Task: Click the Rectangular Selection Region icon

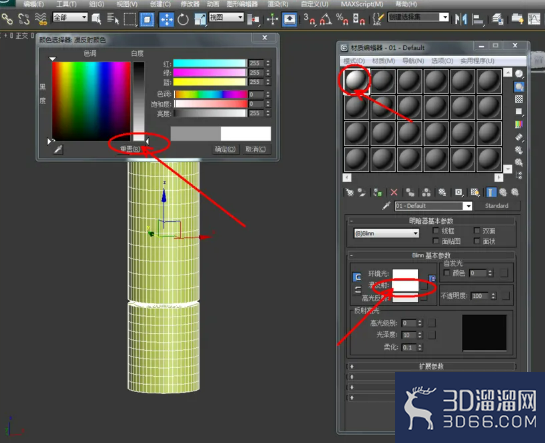Action: (130, 19)
